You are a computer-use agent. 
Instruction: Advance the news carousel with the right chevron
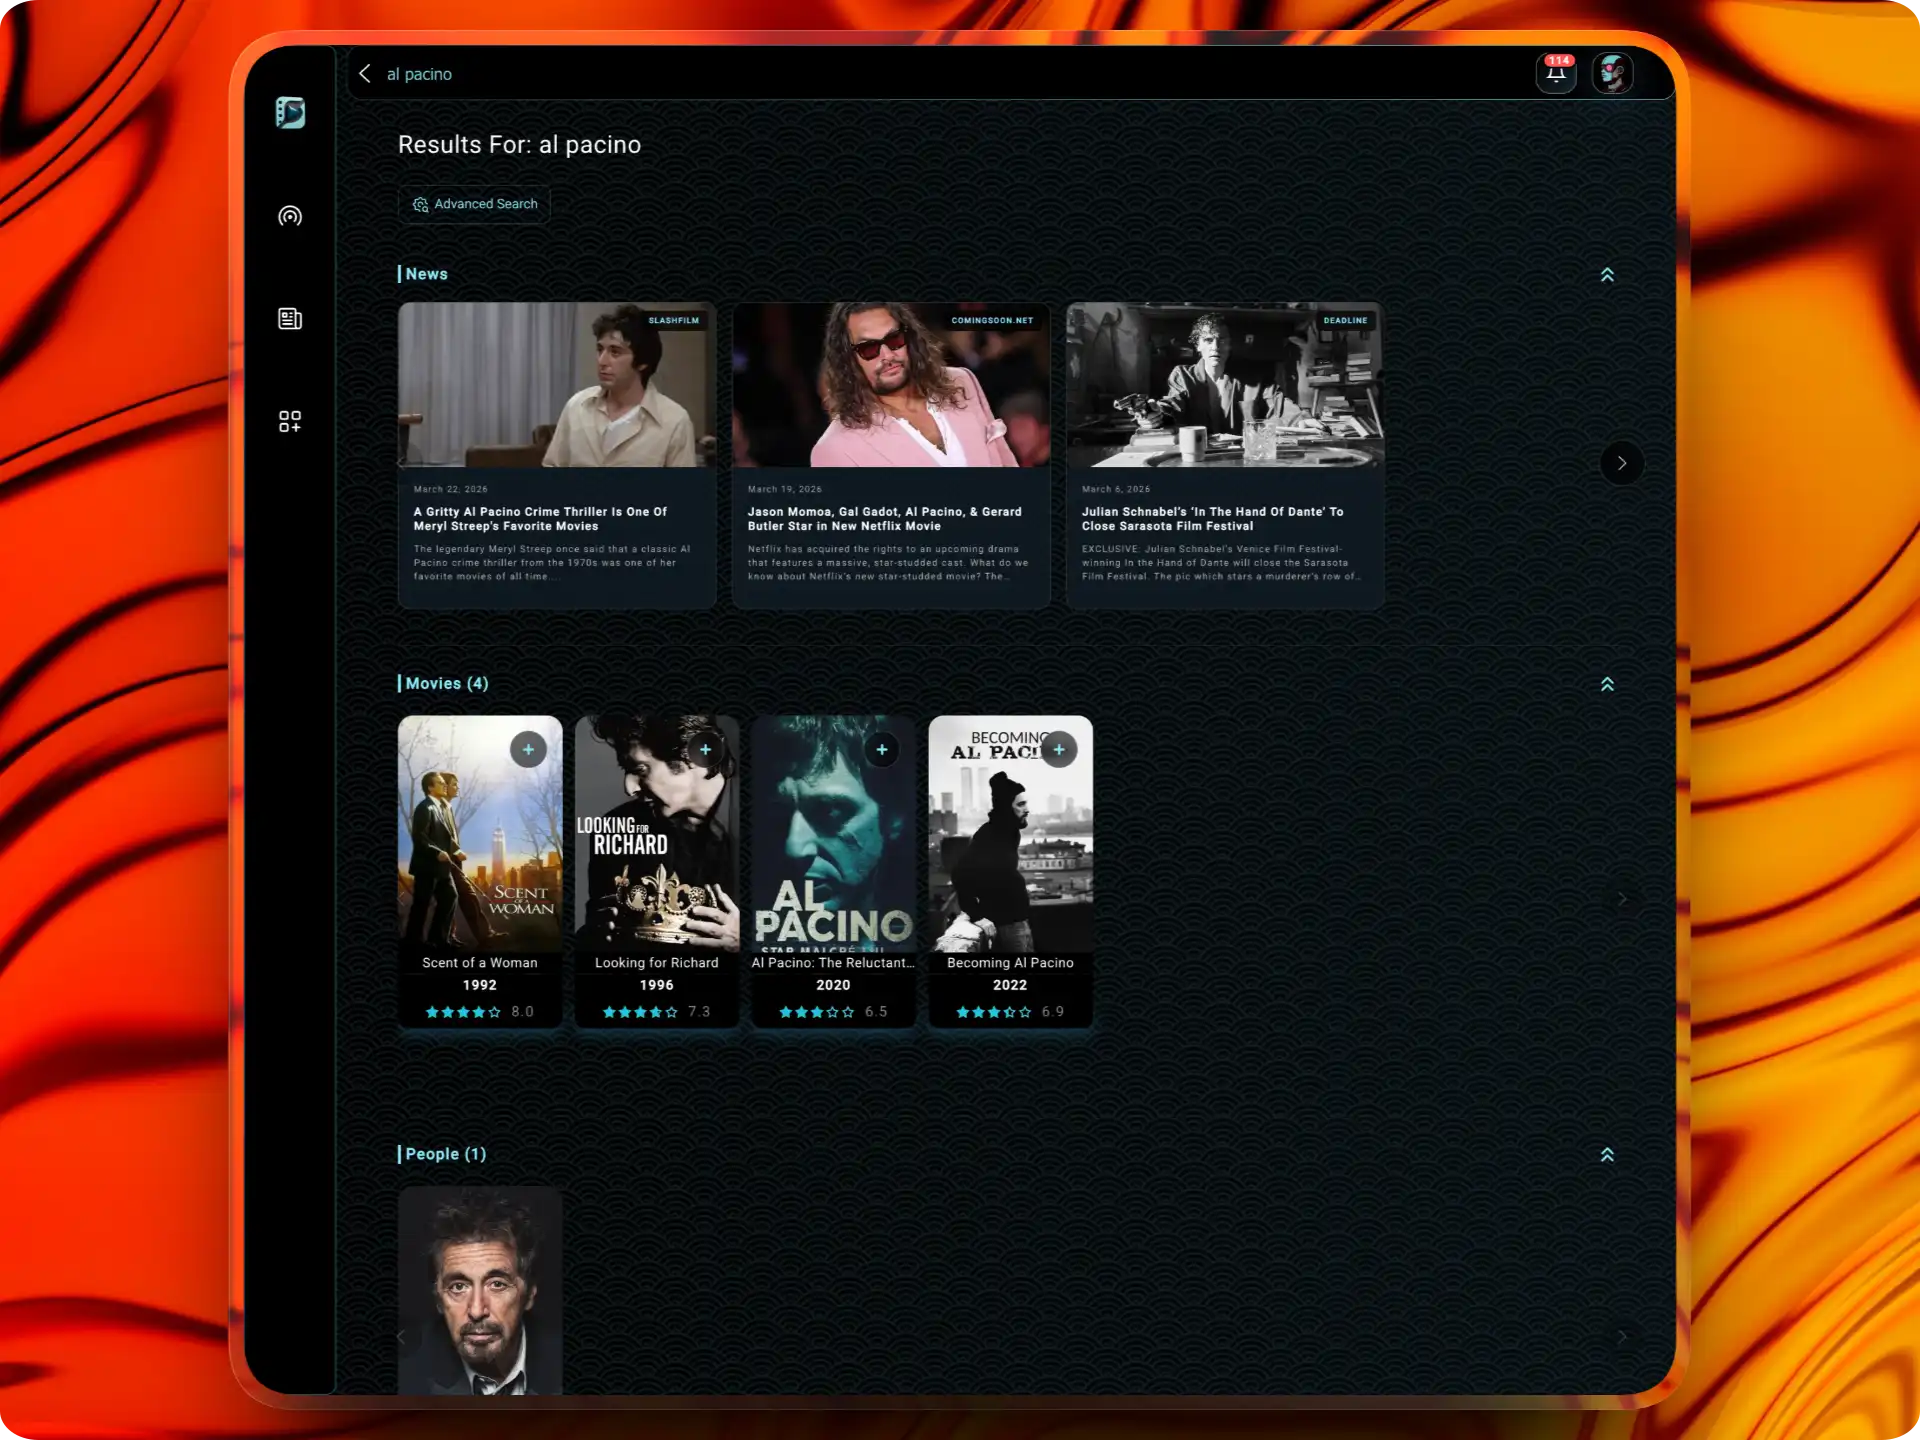pos(1622,463)
